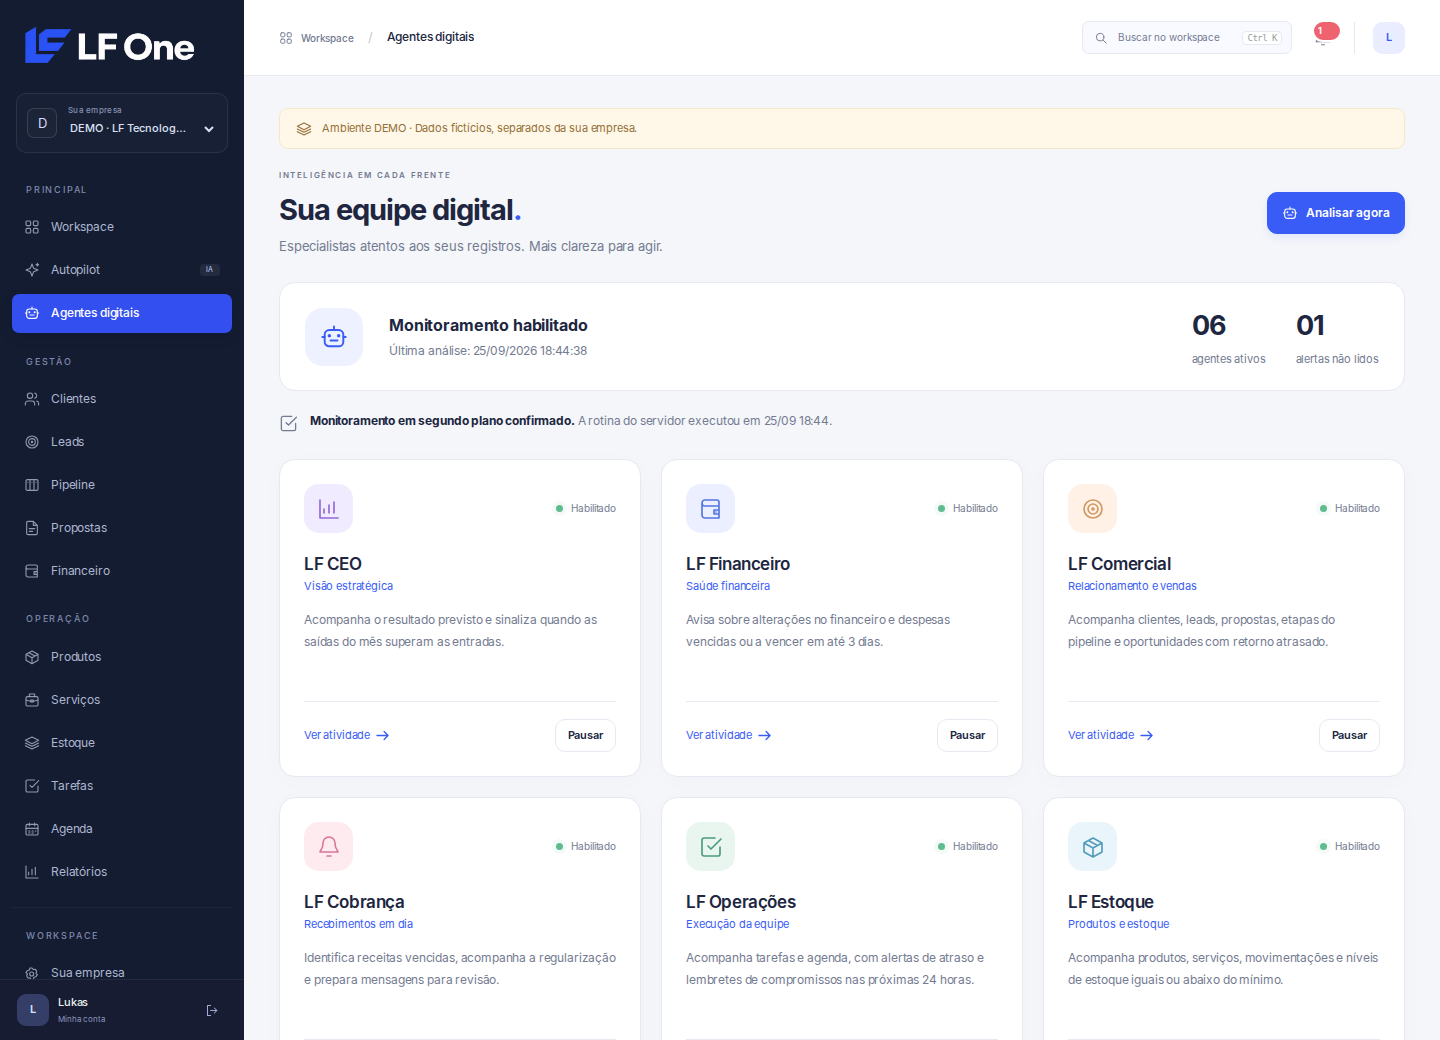
Task: Click the LF Operações checkmark icon
Action: click(710, 847)
